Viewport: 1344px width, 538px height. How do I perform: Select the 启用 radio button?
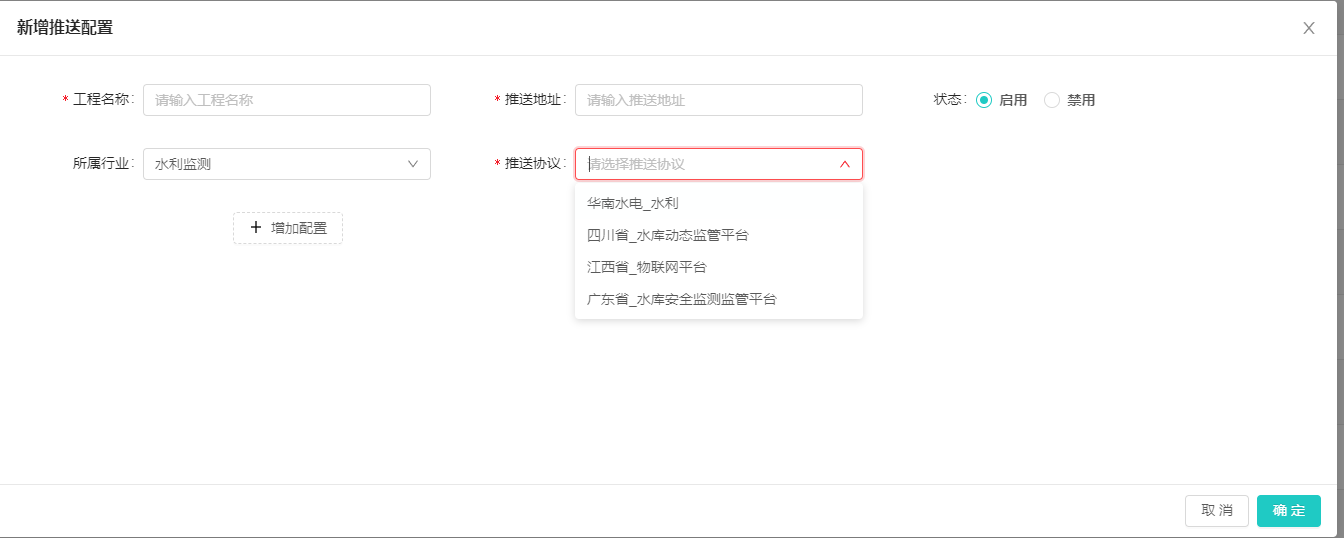984,100
